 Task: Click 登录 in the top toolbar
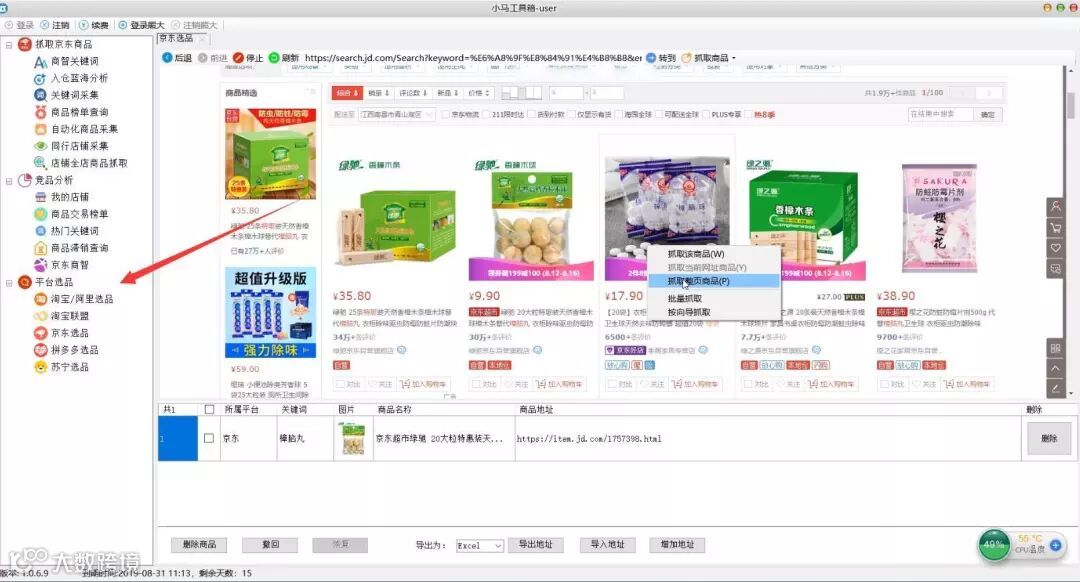click(20, 25)
